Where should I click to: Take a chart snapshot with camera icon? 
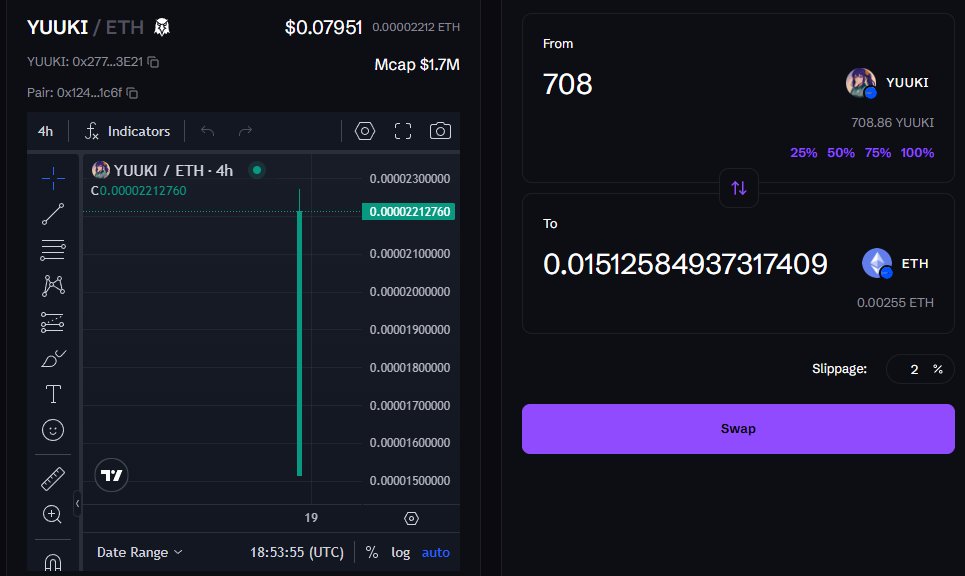coord(440,131)
